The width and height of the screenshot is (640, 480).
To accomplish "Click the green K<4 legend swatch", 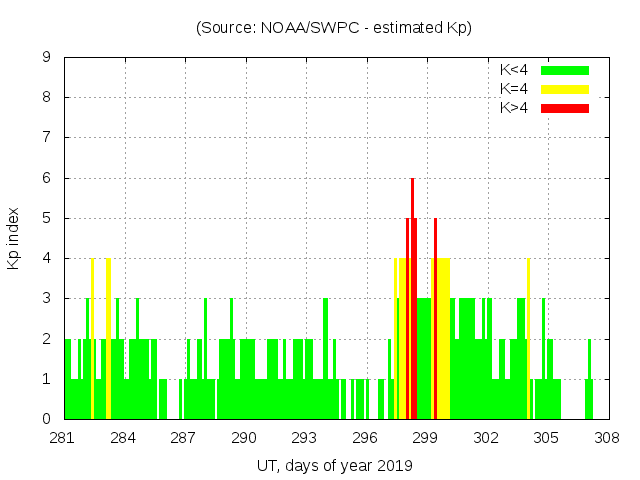I will [565, 70].
